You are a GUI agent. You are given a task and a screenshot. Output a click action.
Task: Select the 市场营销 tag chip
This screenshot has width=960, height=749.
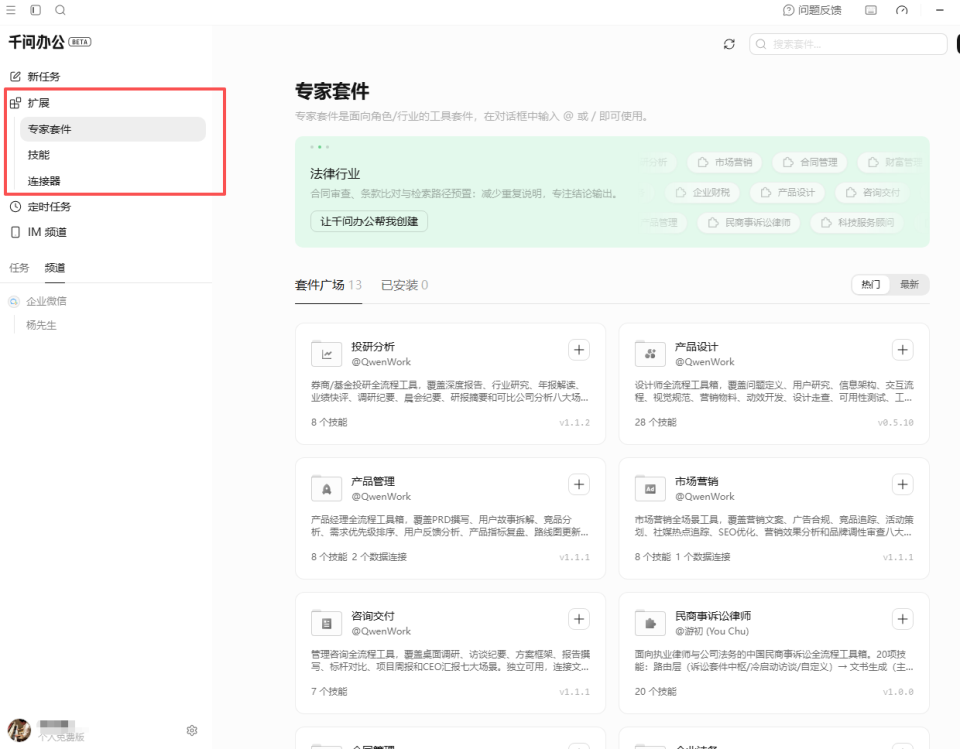725,162
